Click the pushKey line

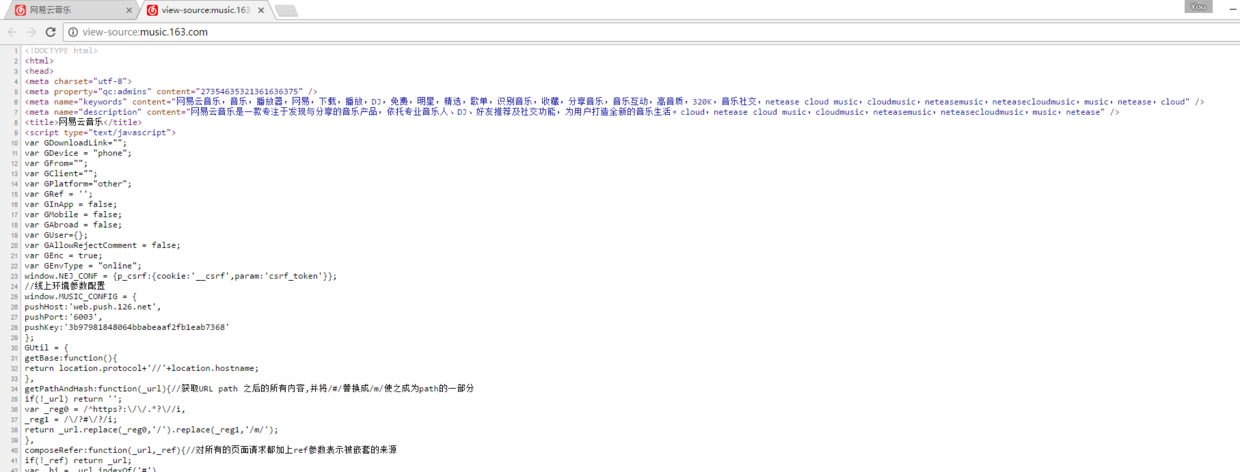(127, 327)
